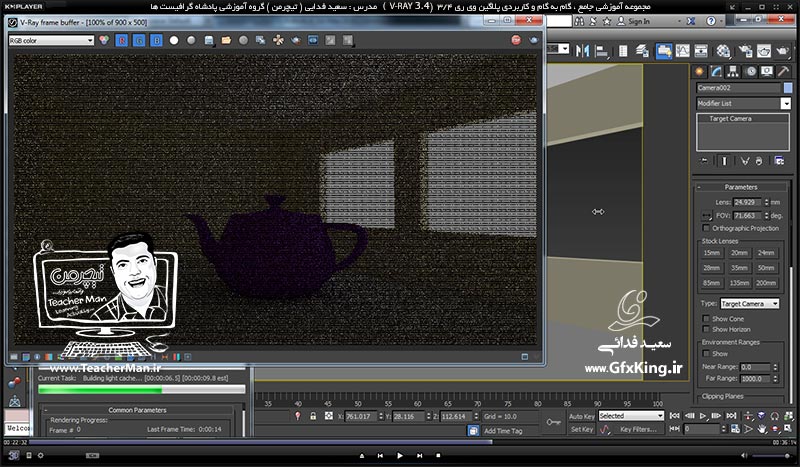Select the 200mm stock lens button
The image size is (800, 467).
(x=766, y=282)
